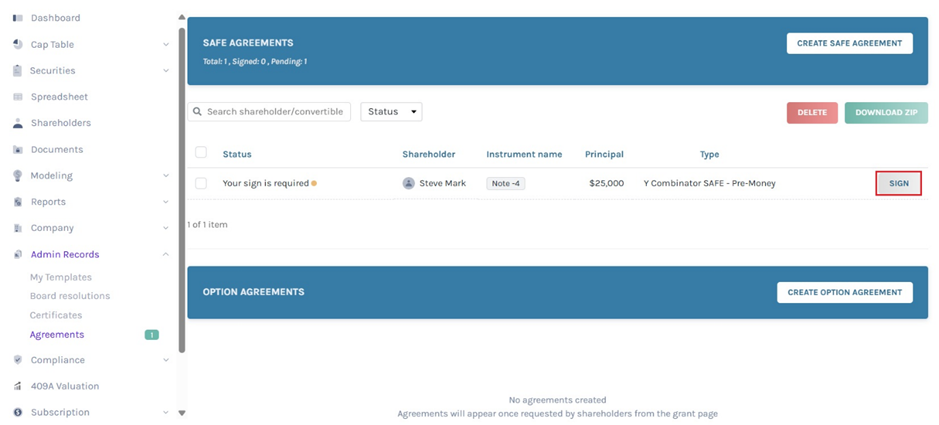Click the 409A Valuation icon
The height and width of the screenshot is (425, 939).
coord(17,386)
